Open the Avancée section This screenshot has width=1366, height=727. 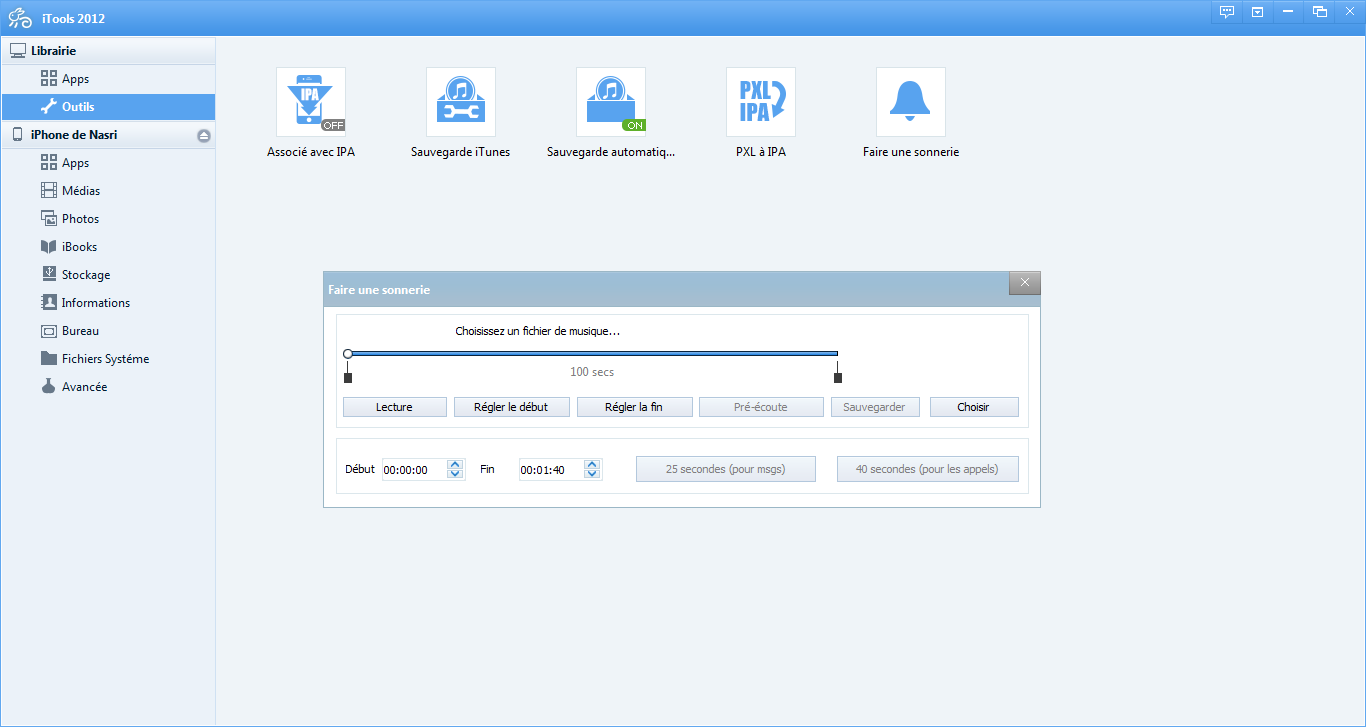click(x=108, y=387)
